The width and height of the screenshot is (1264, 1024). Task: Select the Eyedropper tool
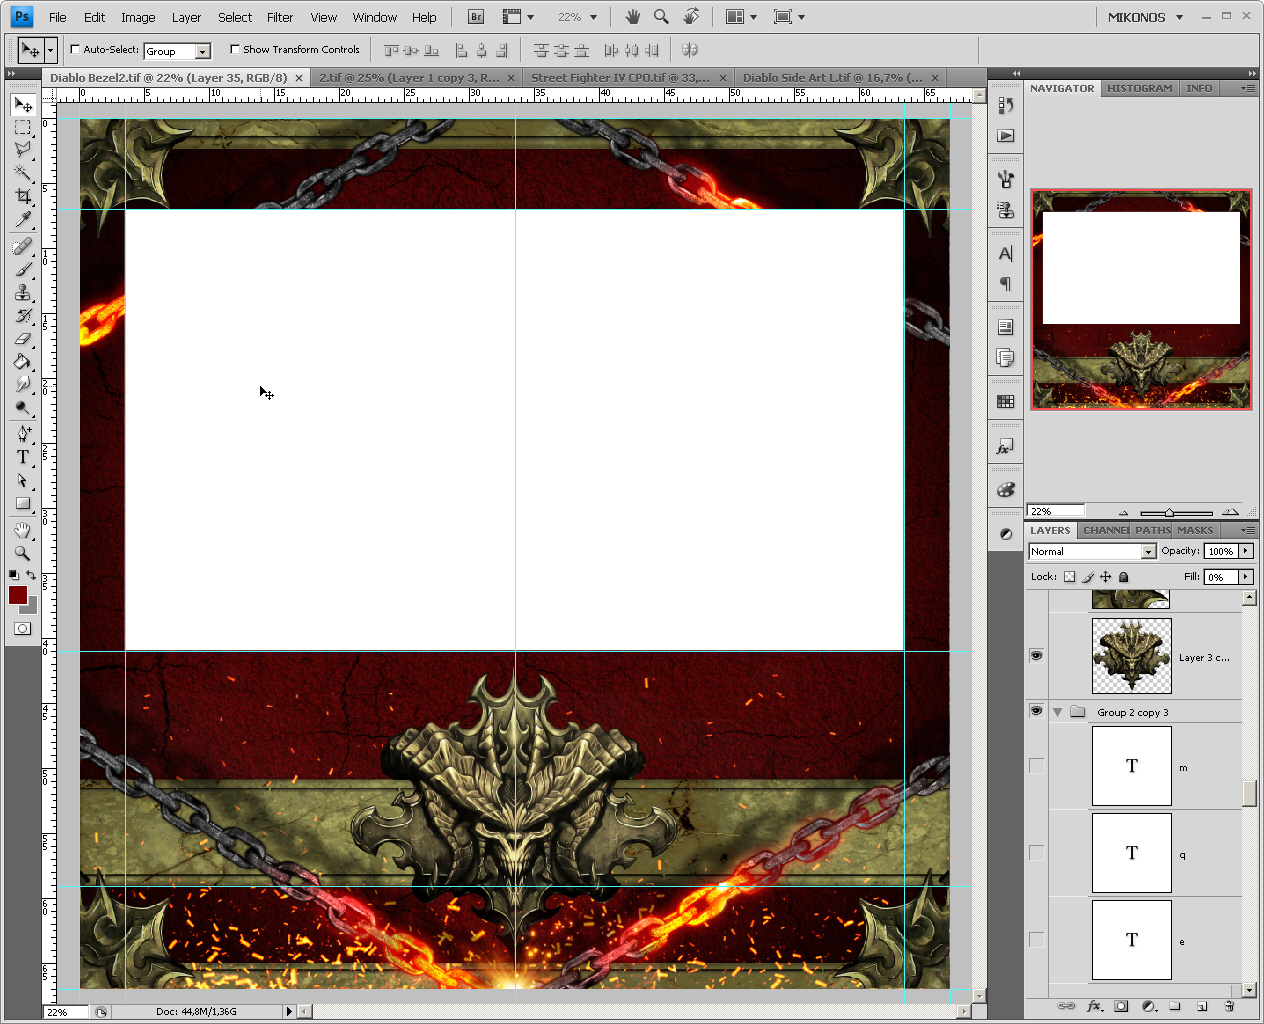point(22,220)
